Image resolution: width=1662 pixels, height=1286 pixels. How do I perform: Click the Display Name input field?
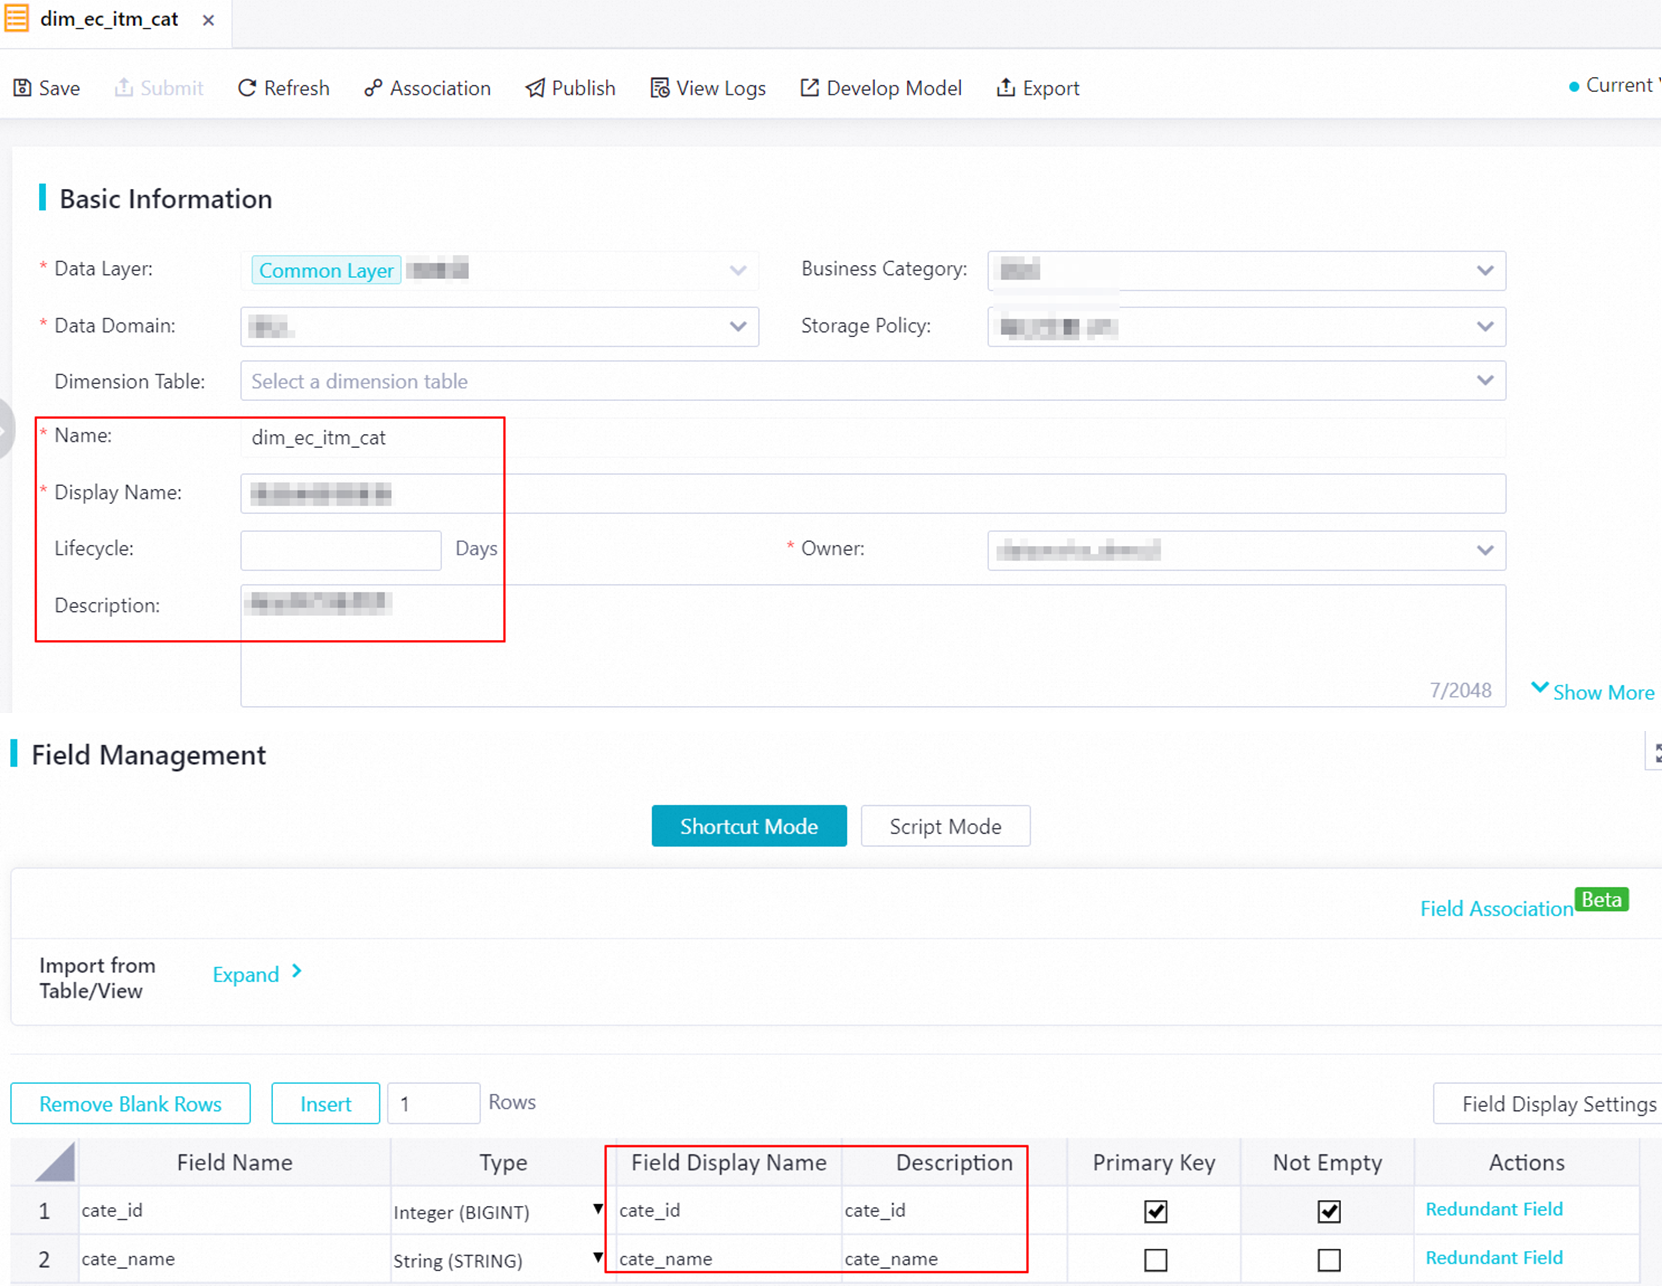(x=873, y=493)
